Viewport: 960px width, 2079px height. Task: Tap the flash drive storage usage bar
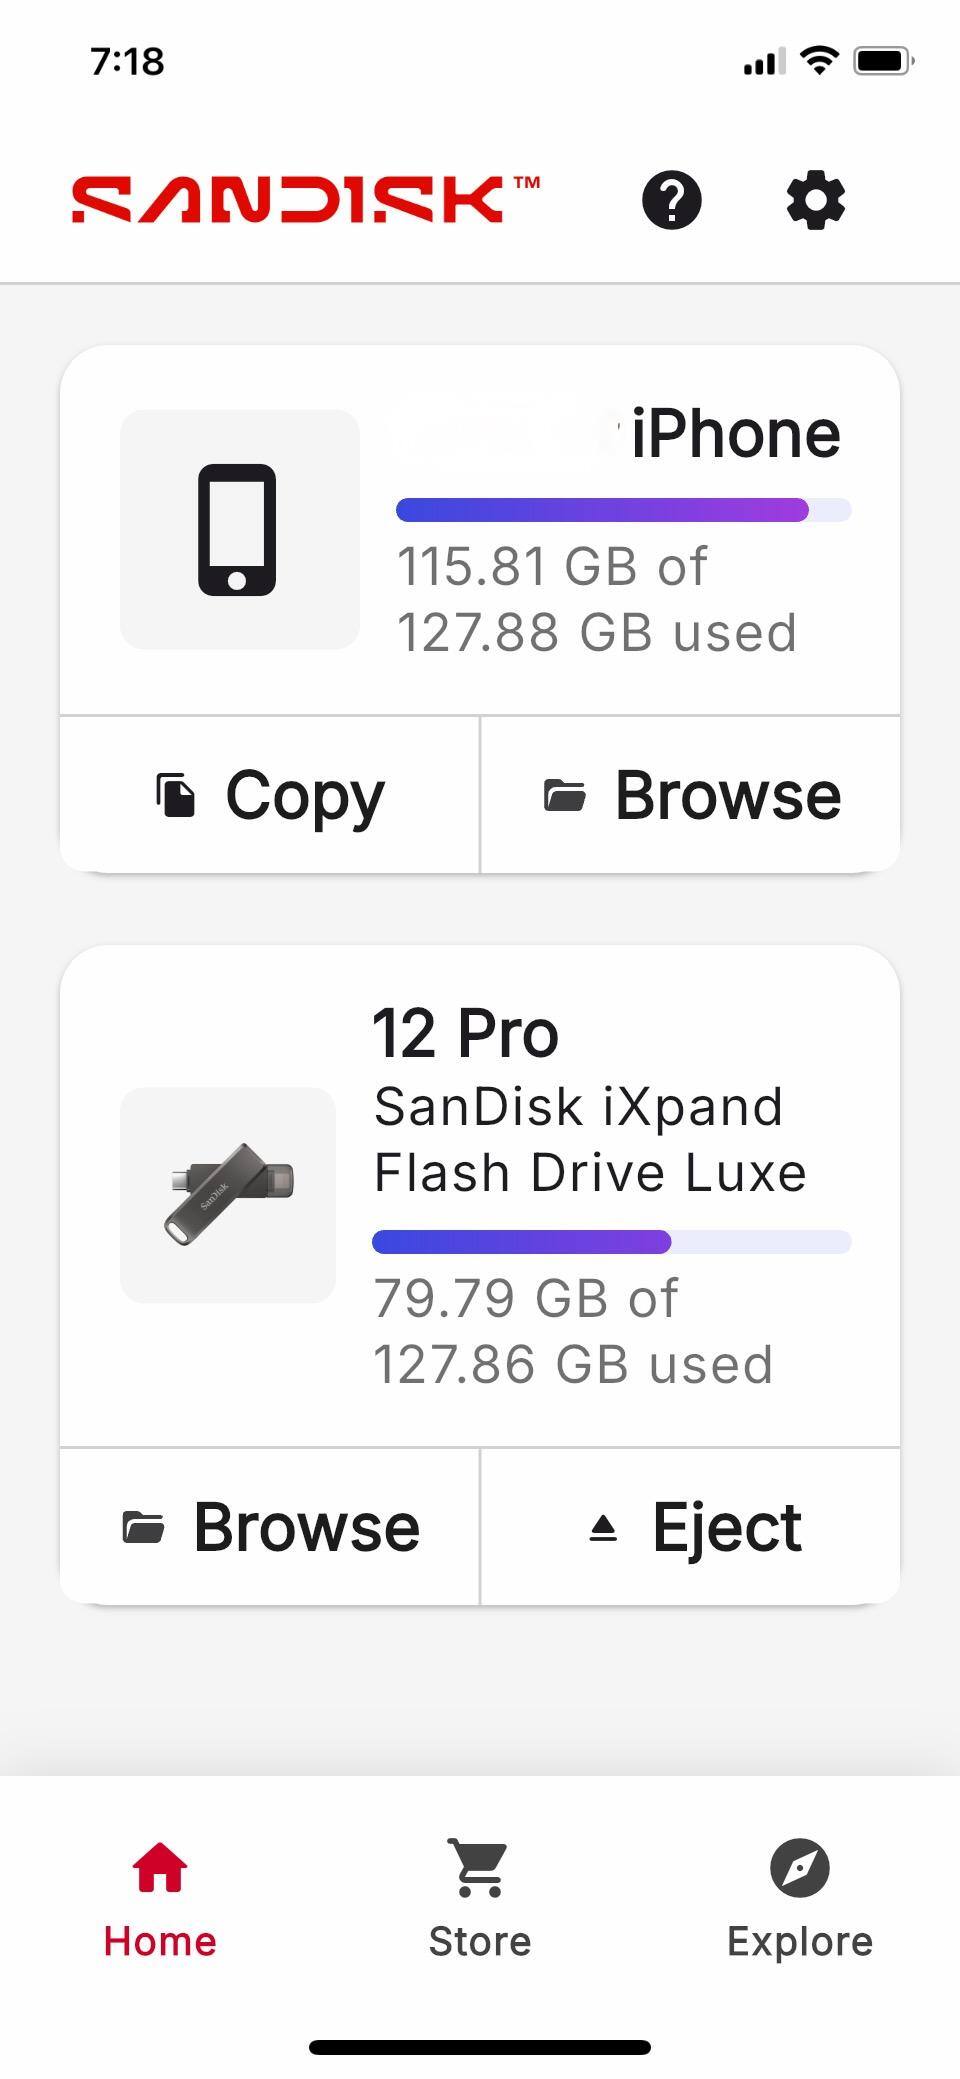point(611,1242)
